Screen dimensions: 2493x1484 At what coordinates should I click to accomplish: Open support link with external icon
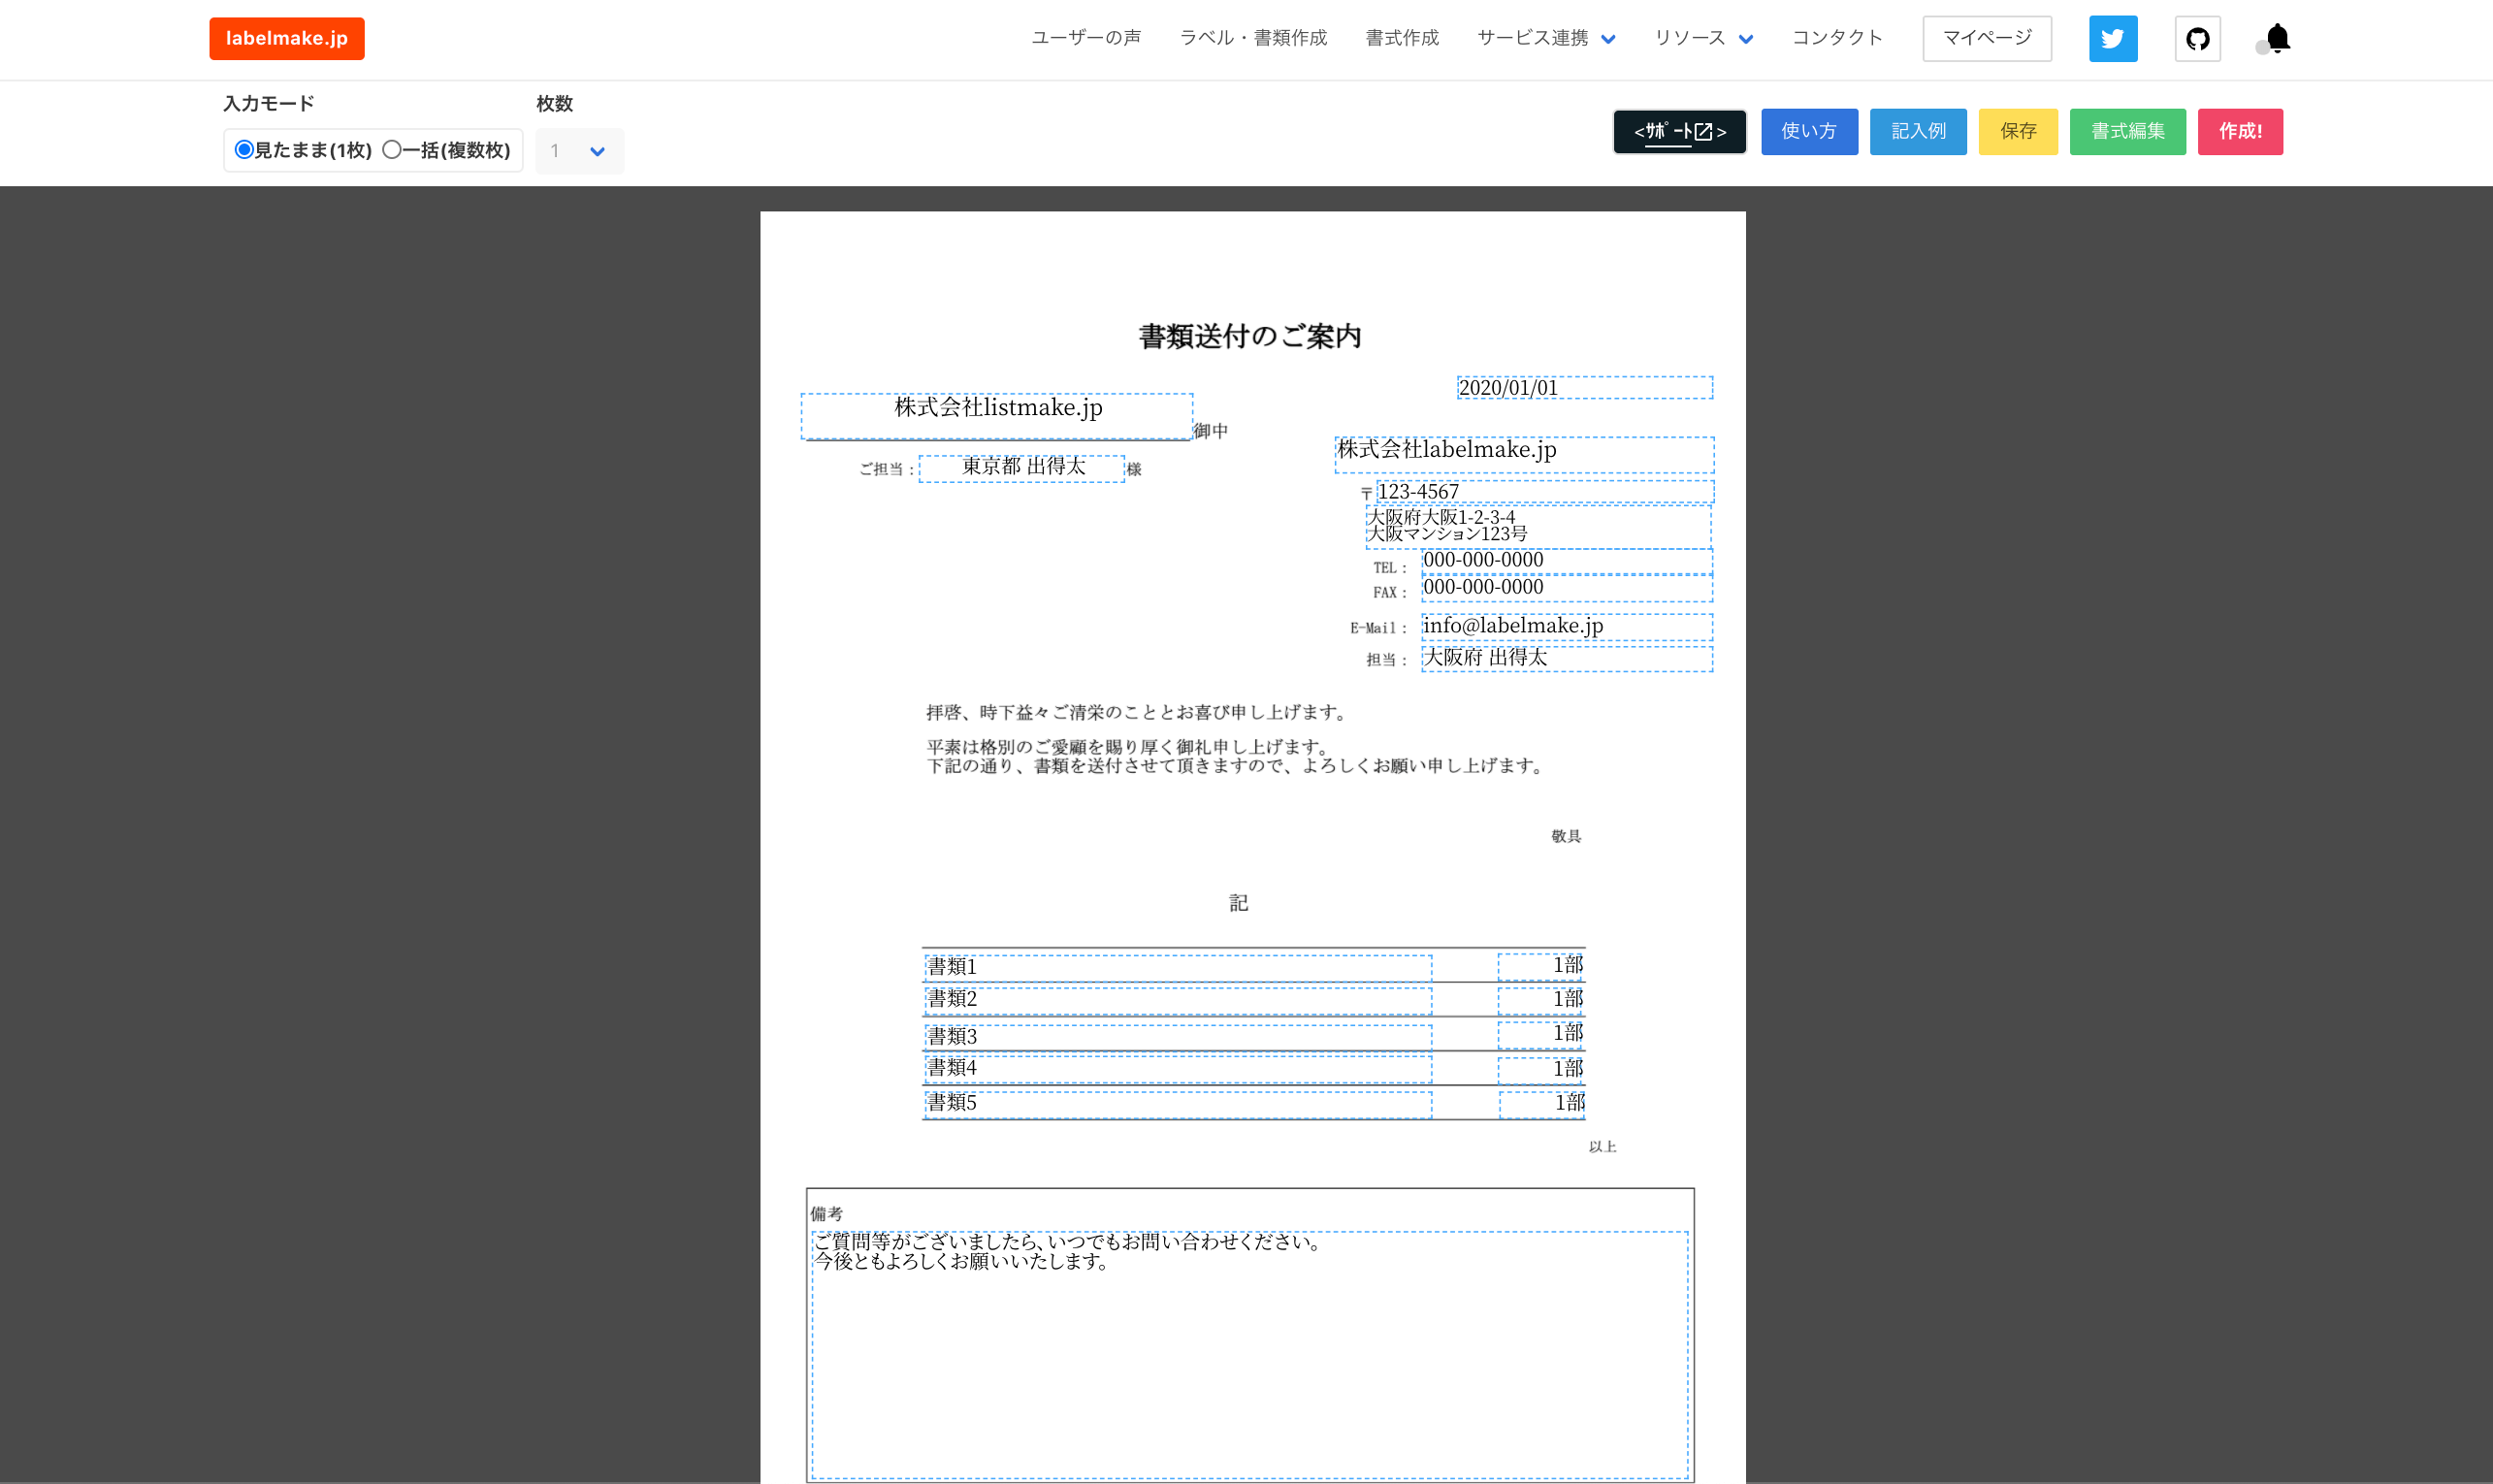pos(1679,132)
